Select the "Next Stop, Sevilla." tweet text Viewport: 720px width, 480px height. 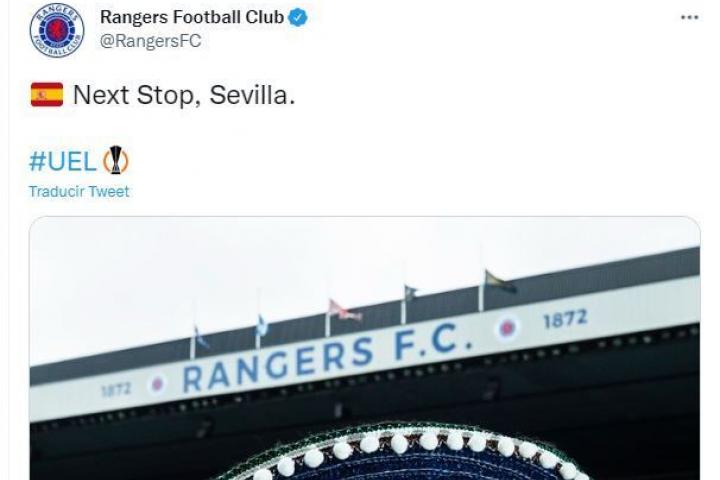pos(184,96)
